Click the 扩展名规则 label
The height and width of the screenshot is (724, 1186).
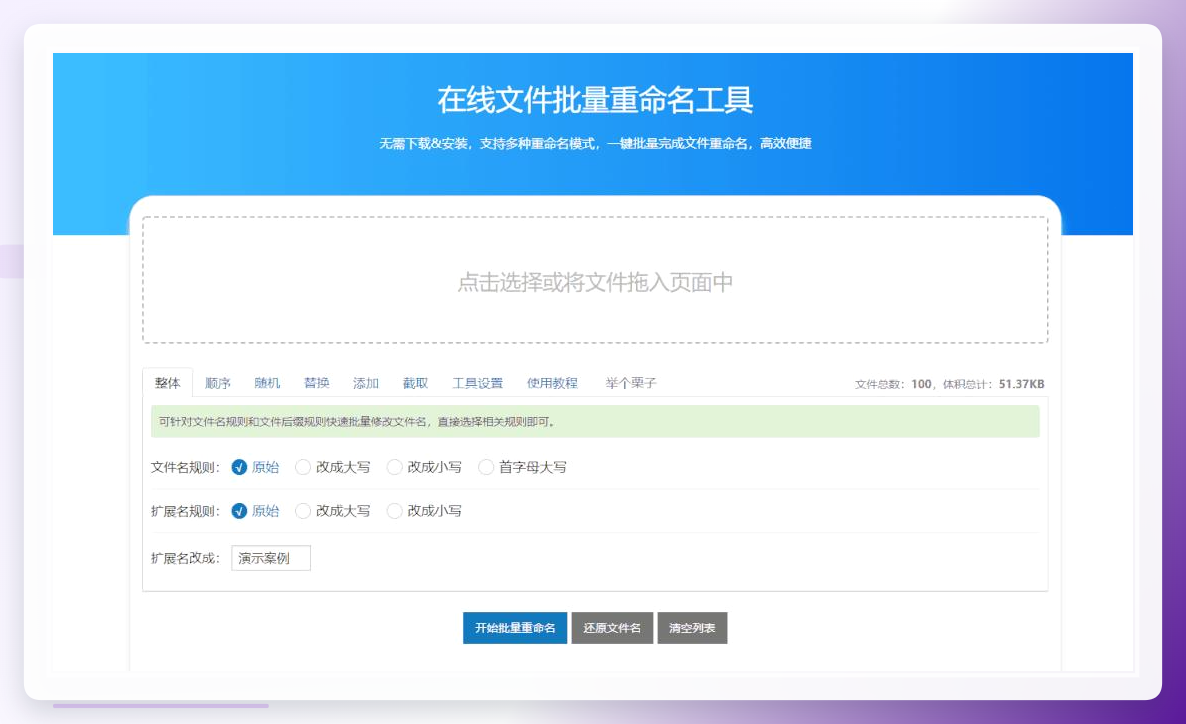[185, 511]
